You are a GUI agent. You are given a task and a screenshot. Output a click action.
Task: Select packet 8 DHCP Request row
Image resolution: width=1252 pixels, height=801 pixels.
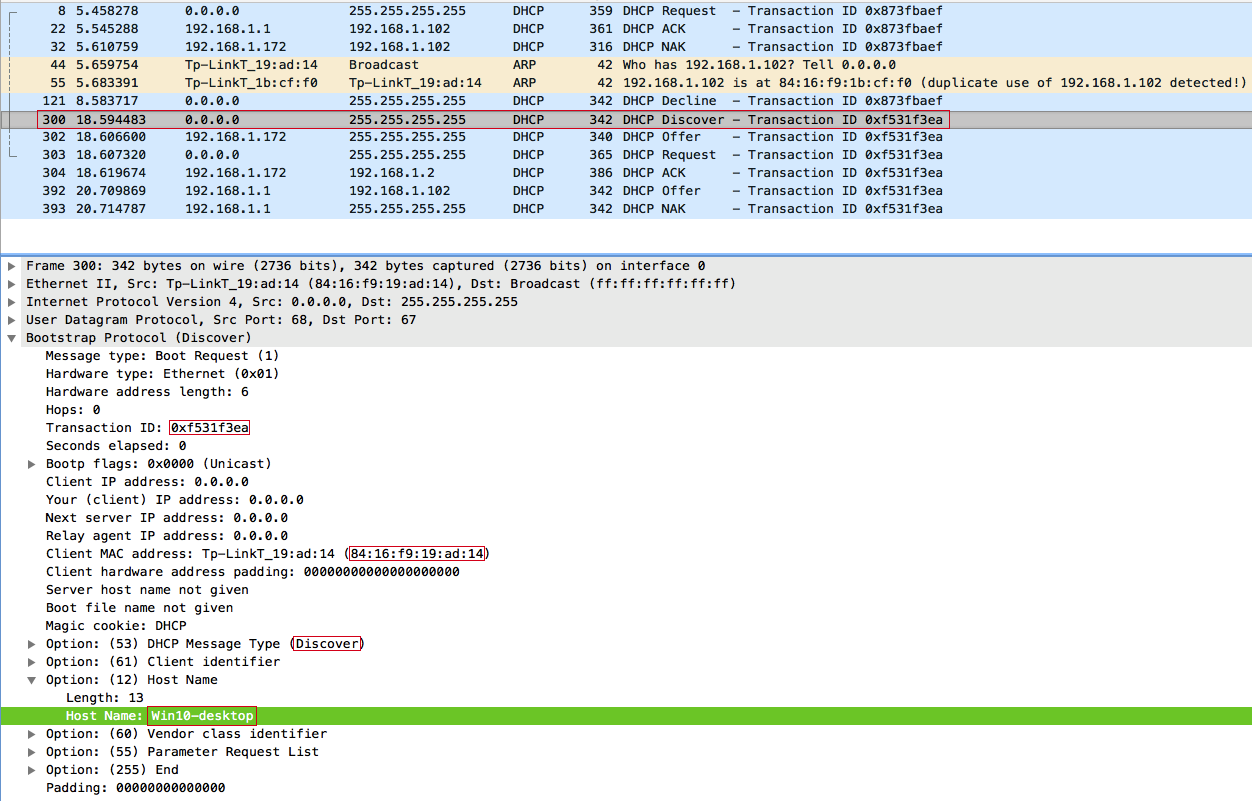(626, 11)
